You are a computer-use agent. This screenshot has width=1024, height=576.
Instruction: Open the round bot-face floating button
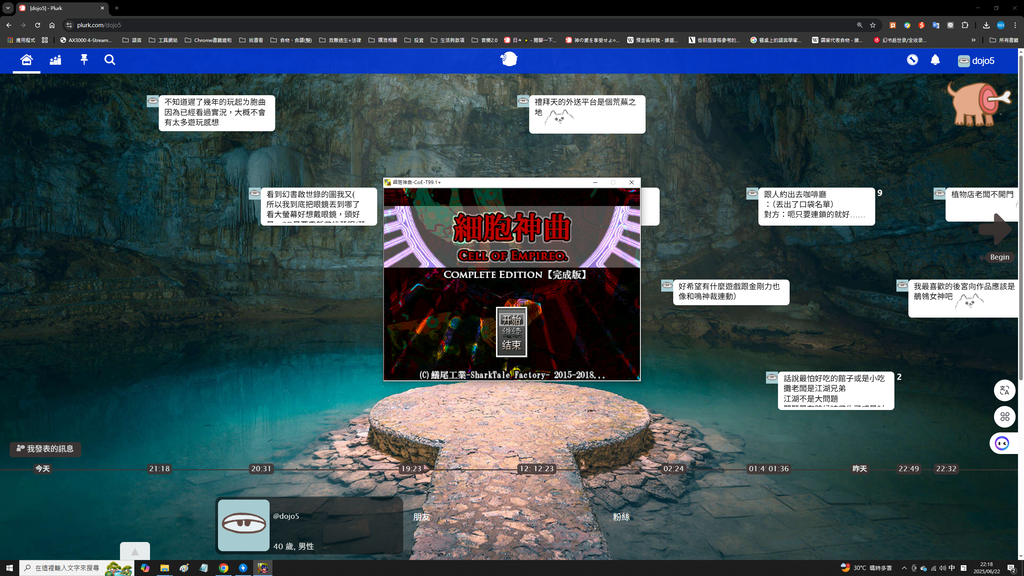1002,443
